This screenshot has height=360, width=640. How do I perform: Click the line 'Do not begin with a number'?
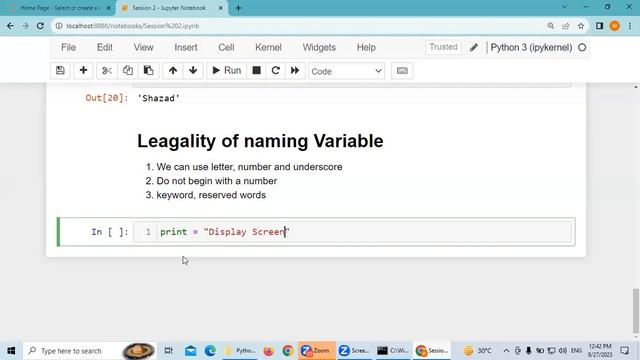click(x=217, y=181)
